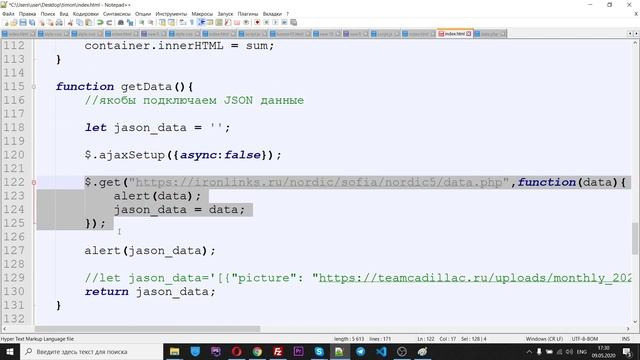Click 'return jason_data;' on line 130
640x360 pixels.
coord(150,291)
